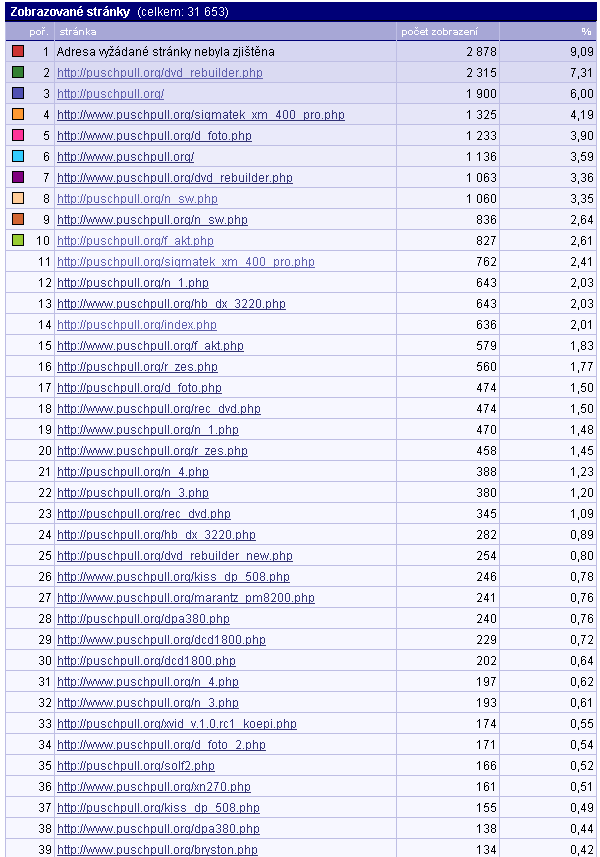This screenshot has height=857, width=600.
Task: Click the 'stránka' column header
Action: 78,32
